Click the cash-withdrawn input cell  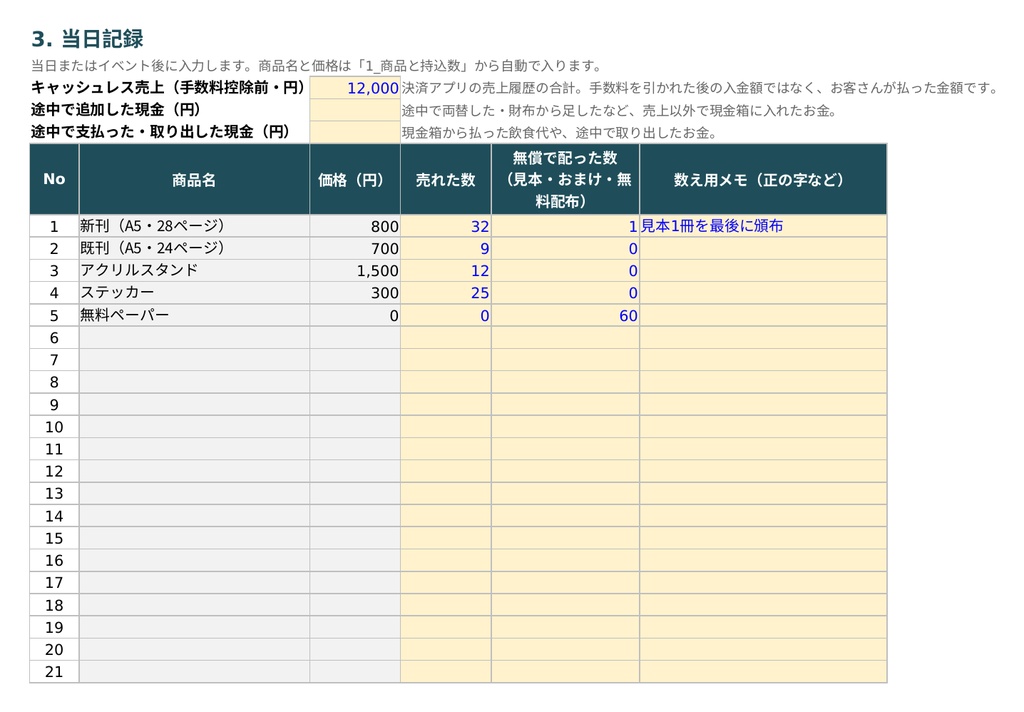pyautogui.click(x=355, y=133)
